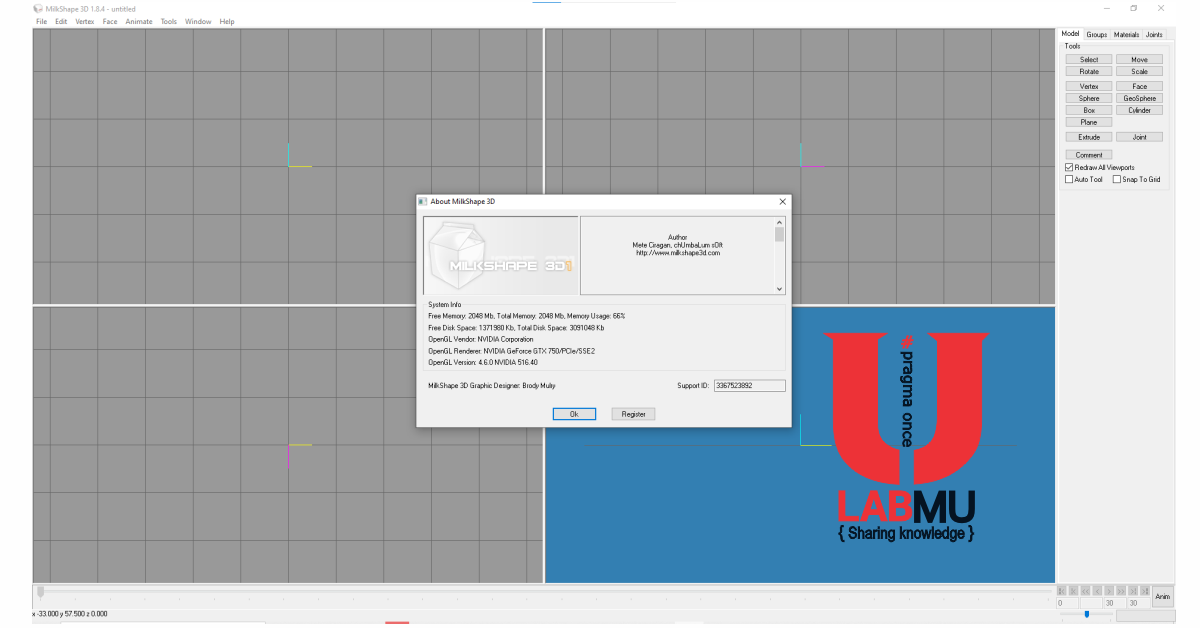1200x628 pixels.
Task: Step forward one frame arrow
Action: click(1109, 591)
